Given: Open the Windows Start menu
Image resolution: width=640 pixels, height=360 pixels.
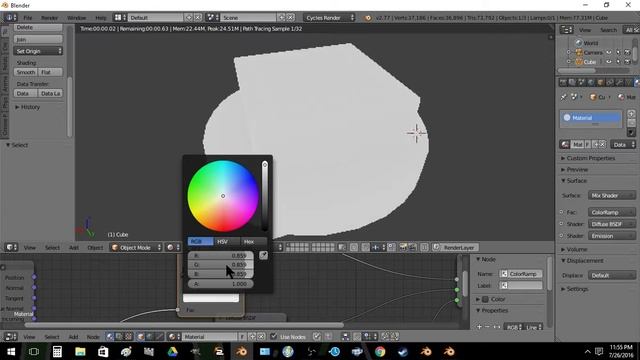Looking at the screenshot, I should (x=11, y=351).
